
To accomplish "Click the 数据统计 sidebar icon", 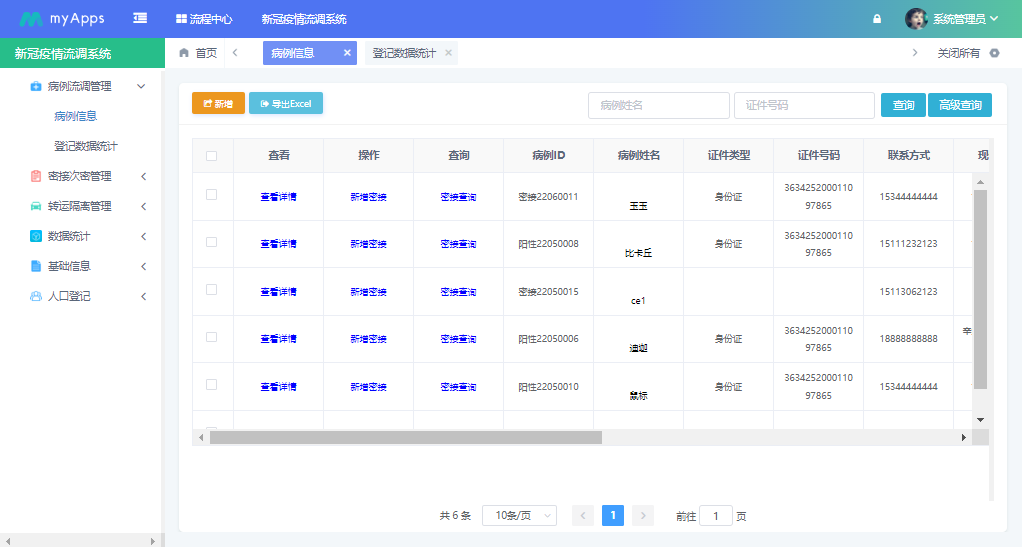I will click(x=36, y=236).
